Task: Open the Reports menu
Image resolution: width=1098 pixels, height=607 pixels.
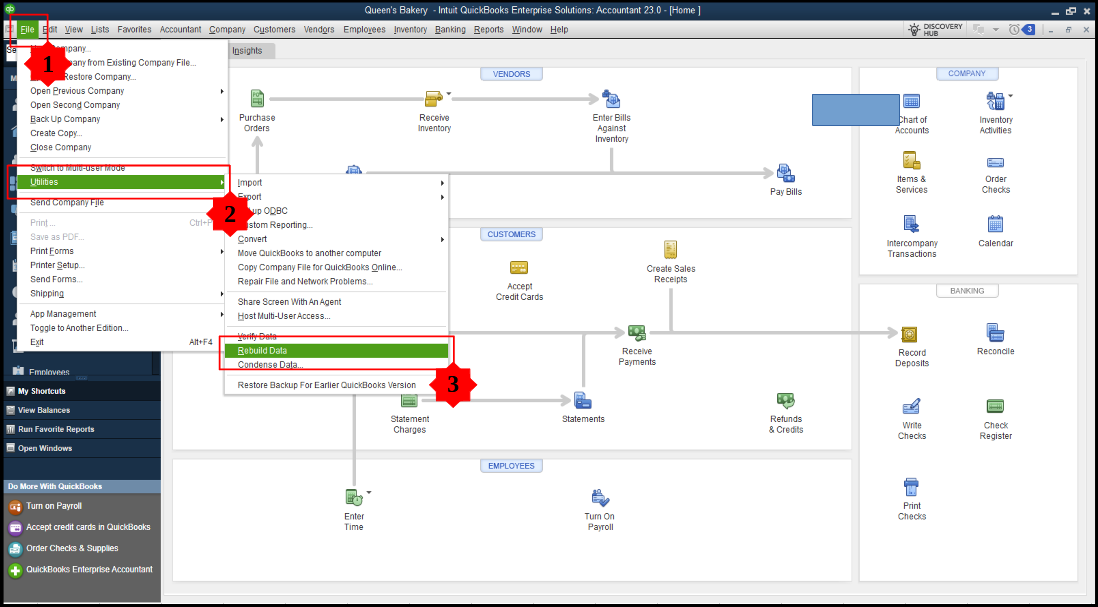Action: (489, 29)
